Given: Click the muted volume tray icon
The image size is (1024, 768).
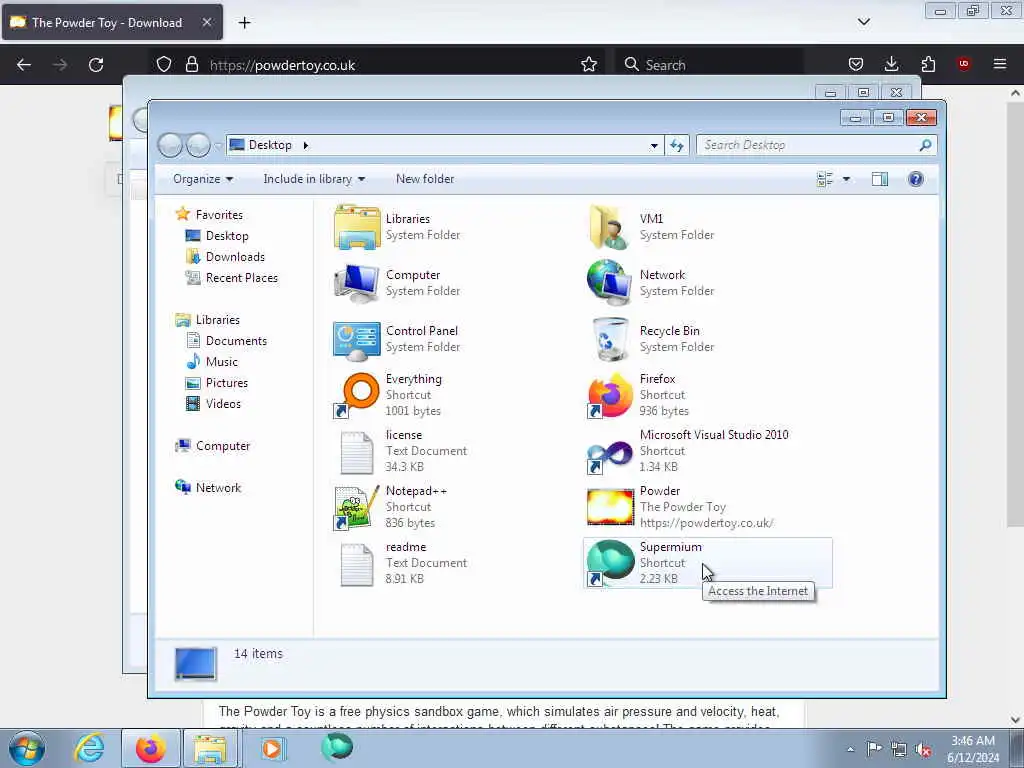Looking at the screenshot, I should click(x=923, y=750).
